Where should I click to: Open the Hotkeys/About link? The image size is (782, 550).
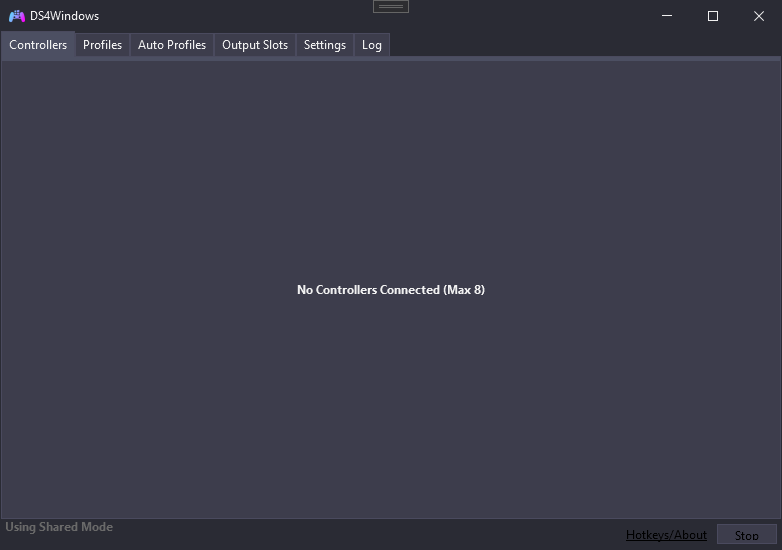coord(666,535)
